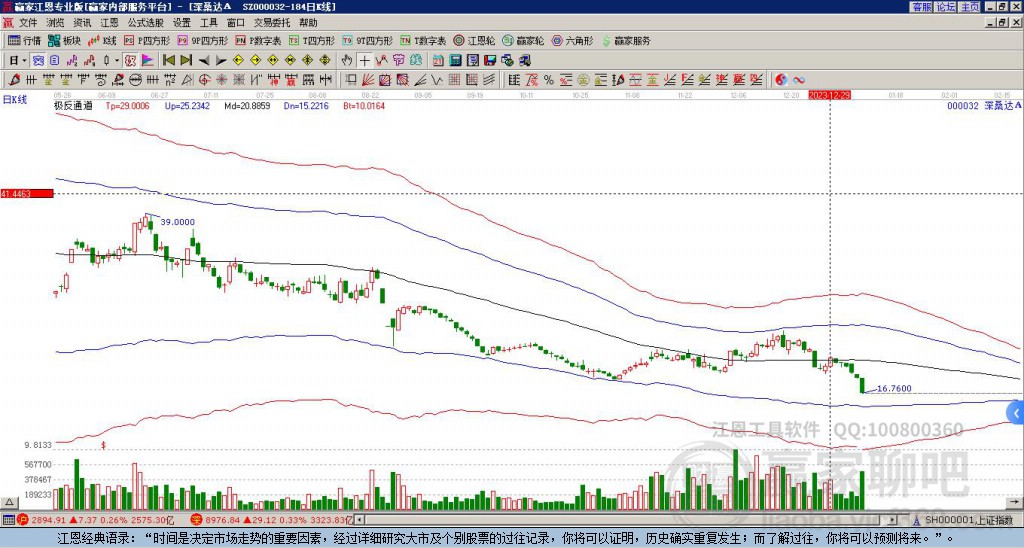Expand the 日 period dropdown
The width and height of the screenshot is (1024, 548).
(x=25, y=61)
